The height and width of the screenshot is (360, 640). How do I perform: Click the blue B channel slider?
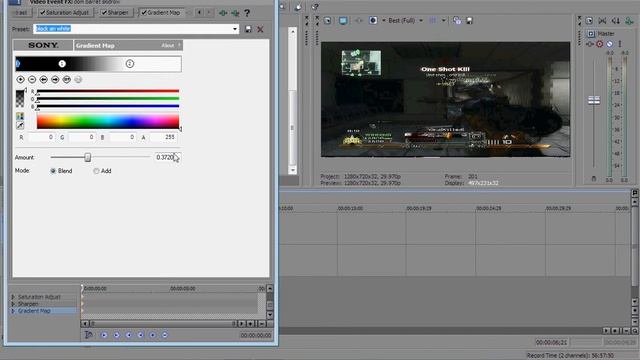108,106
